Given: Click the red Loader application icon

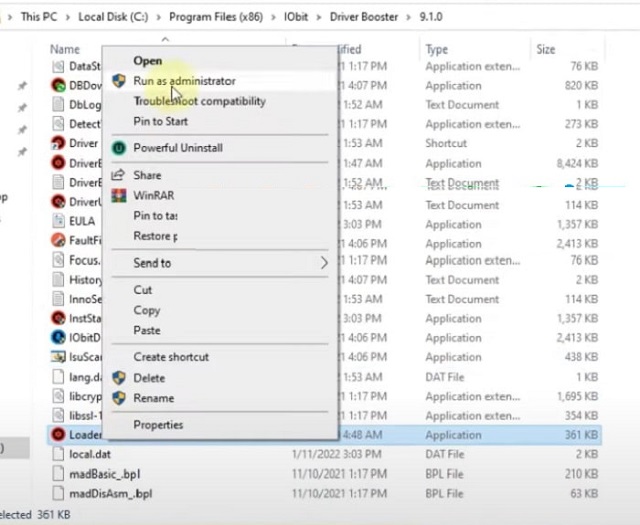Looking at the screenshot, I should [x=58, y=435].
